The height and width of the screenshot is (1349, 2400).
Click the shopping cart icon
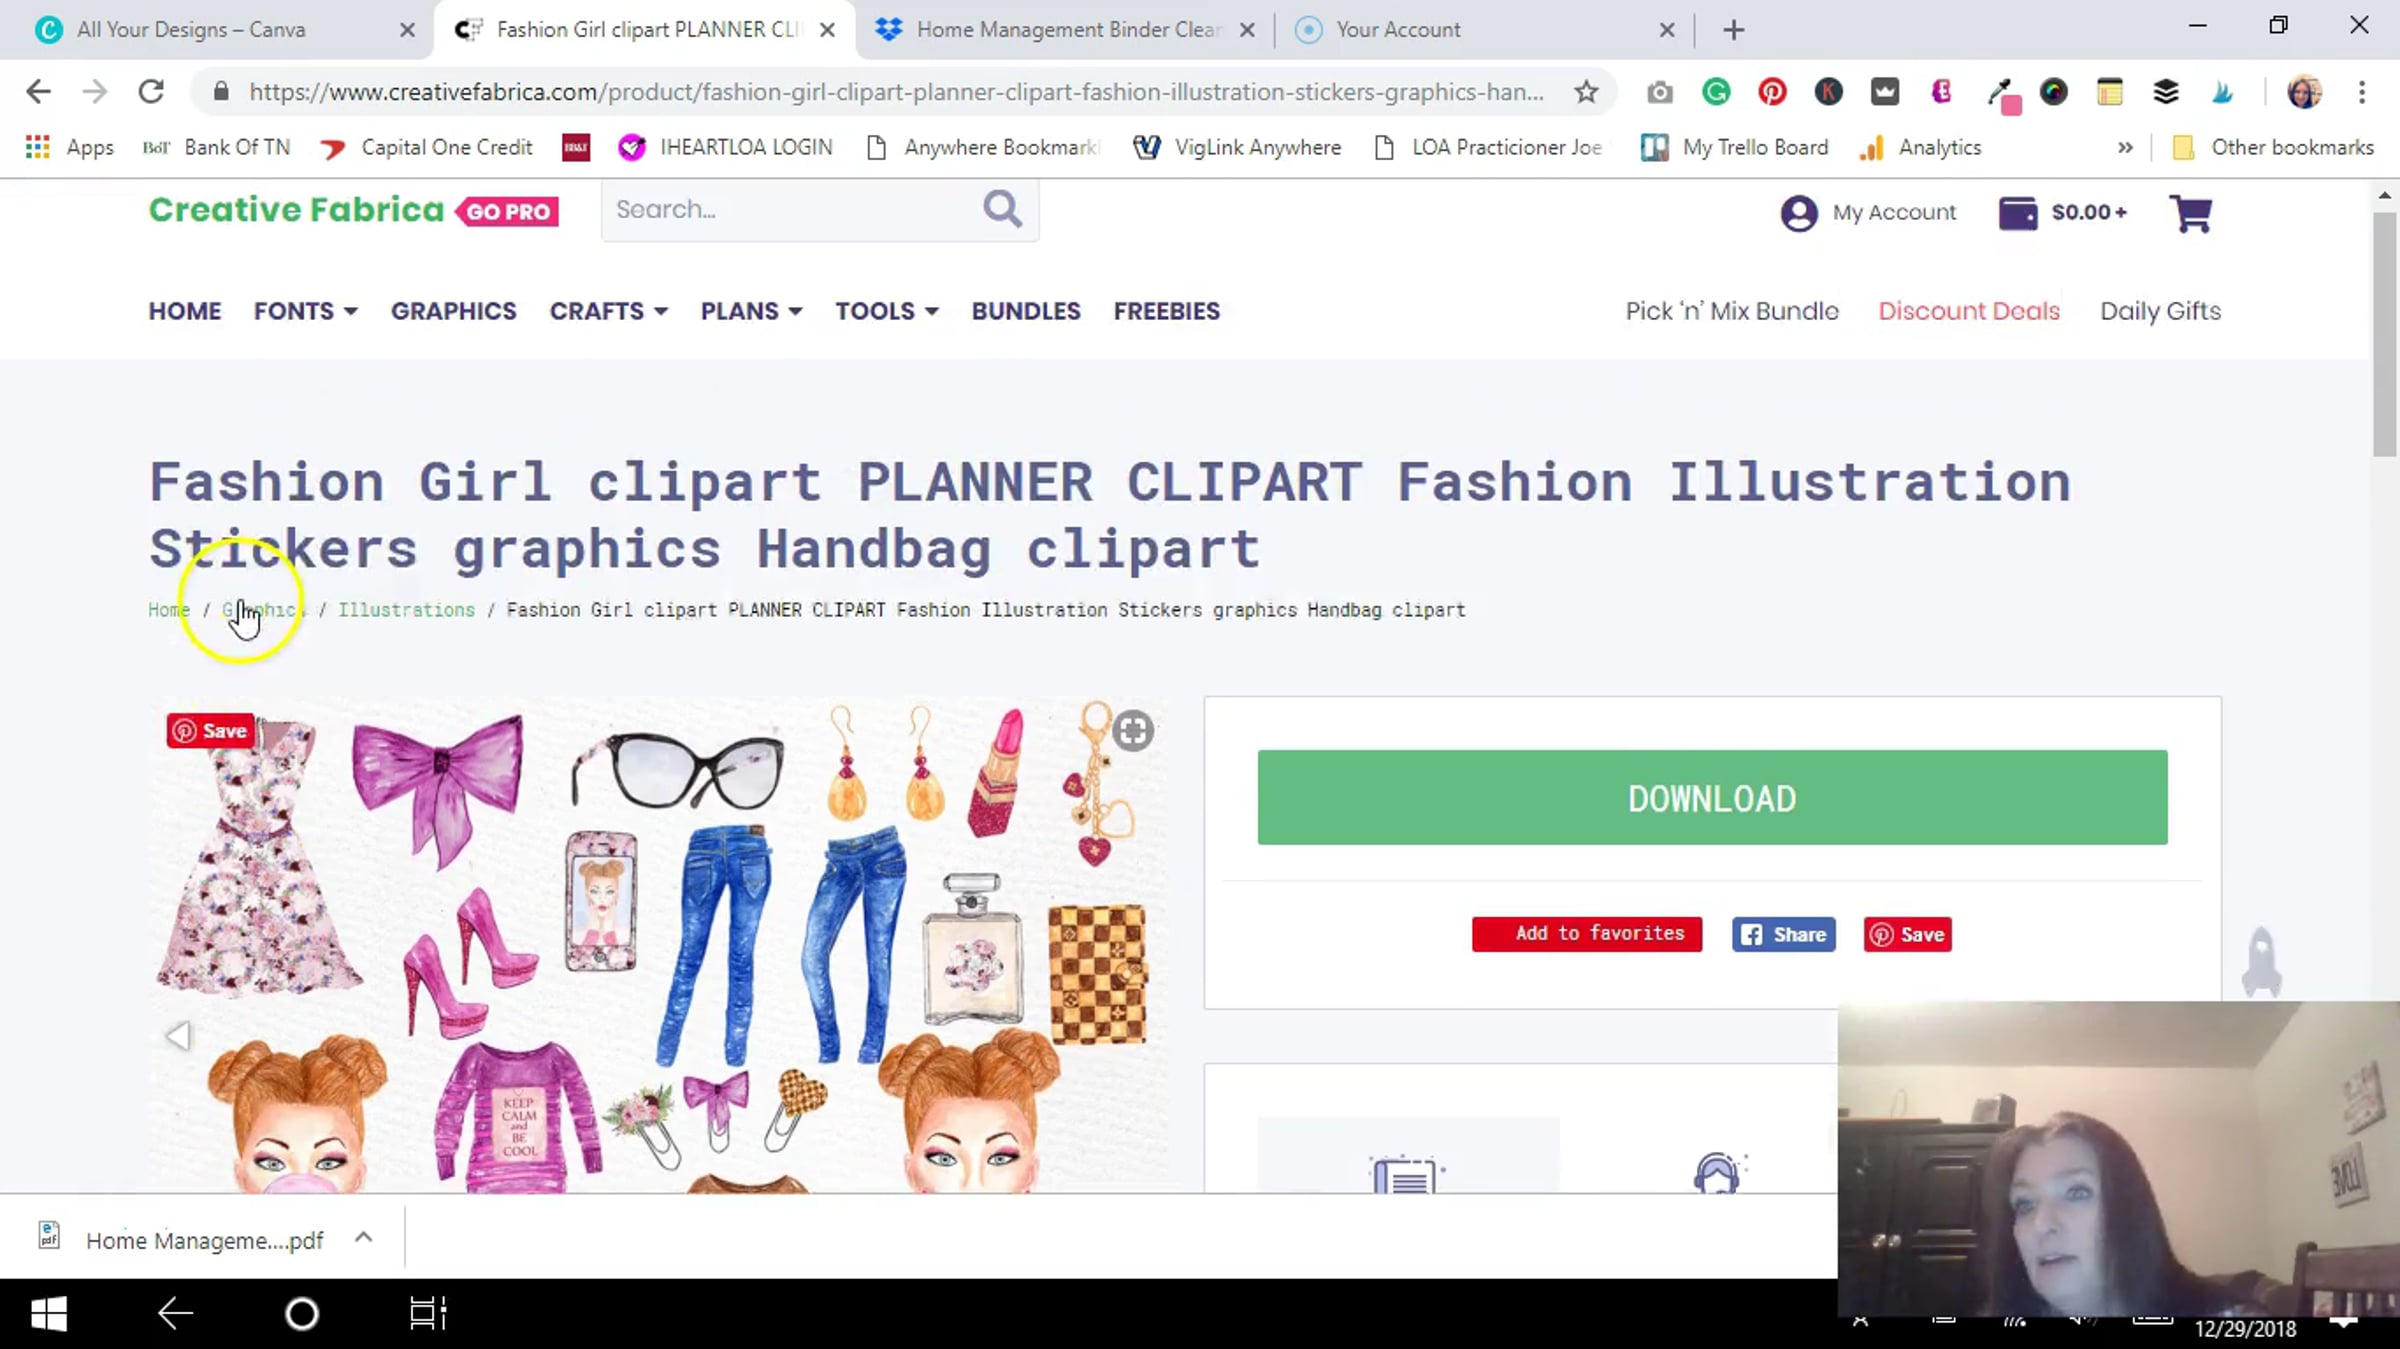(2190, 212)
